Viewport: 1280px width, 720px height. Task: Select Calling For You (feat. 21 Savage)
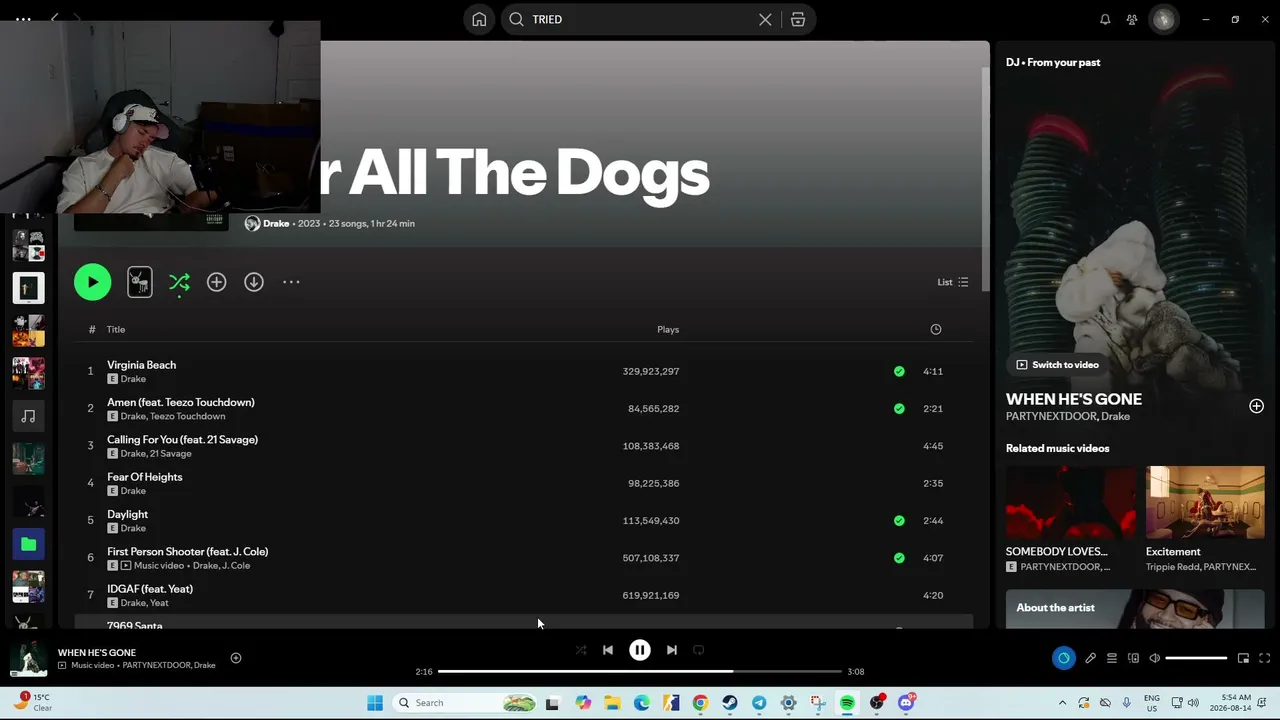click(x=524, y=446)
